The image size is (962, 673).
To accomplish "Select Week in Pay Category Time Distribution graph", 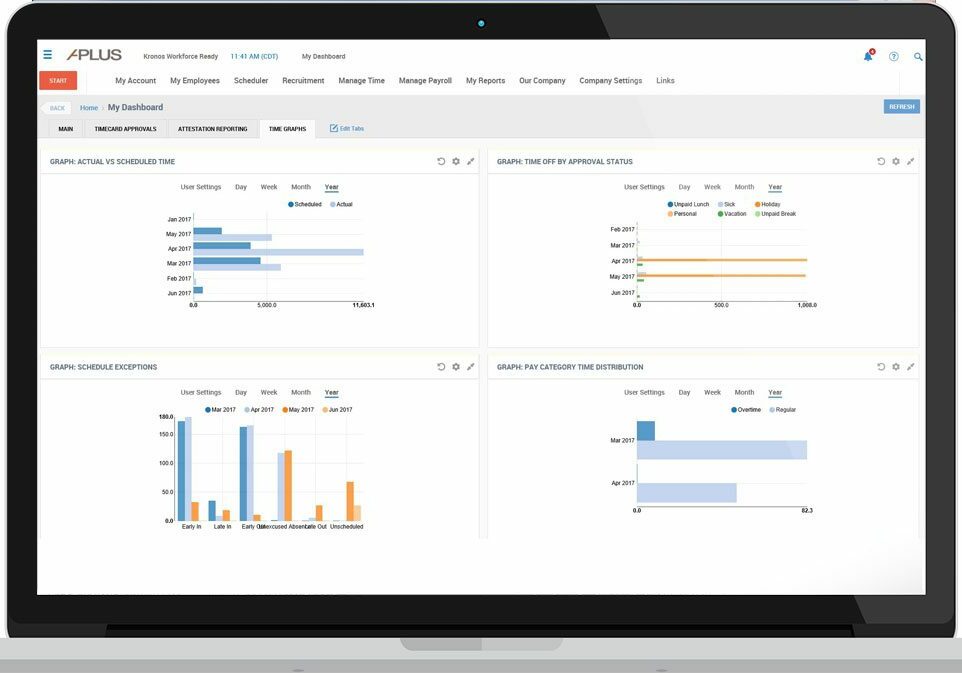I will pos(712,393).
